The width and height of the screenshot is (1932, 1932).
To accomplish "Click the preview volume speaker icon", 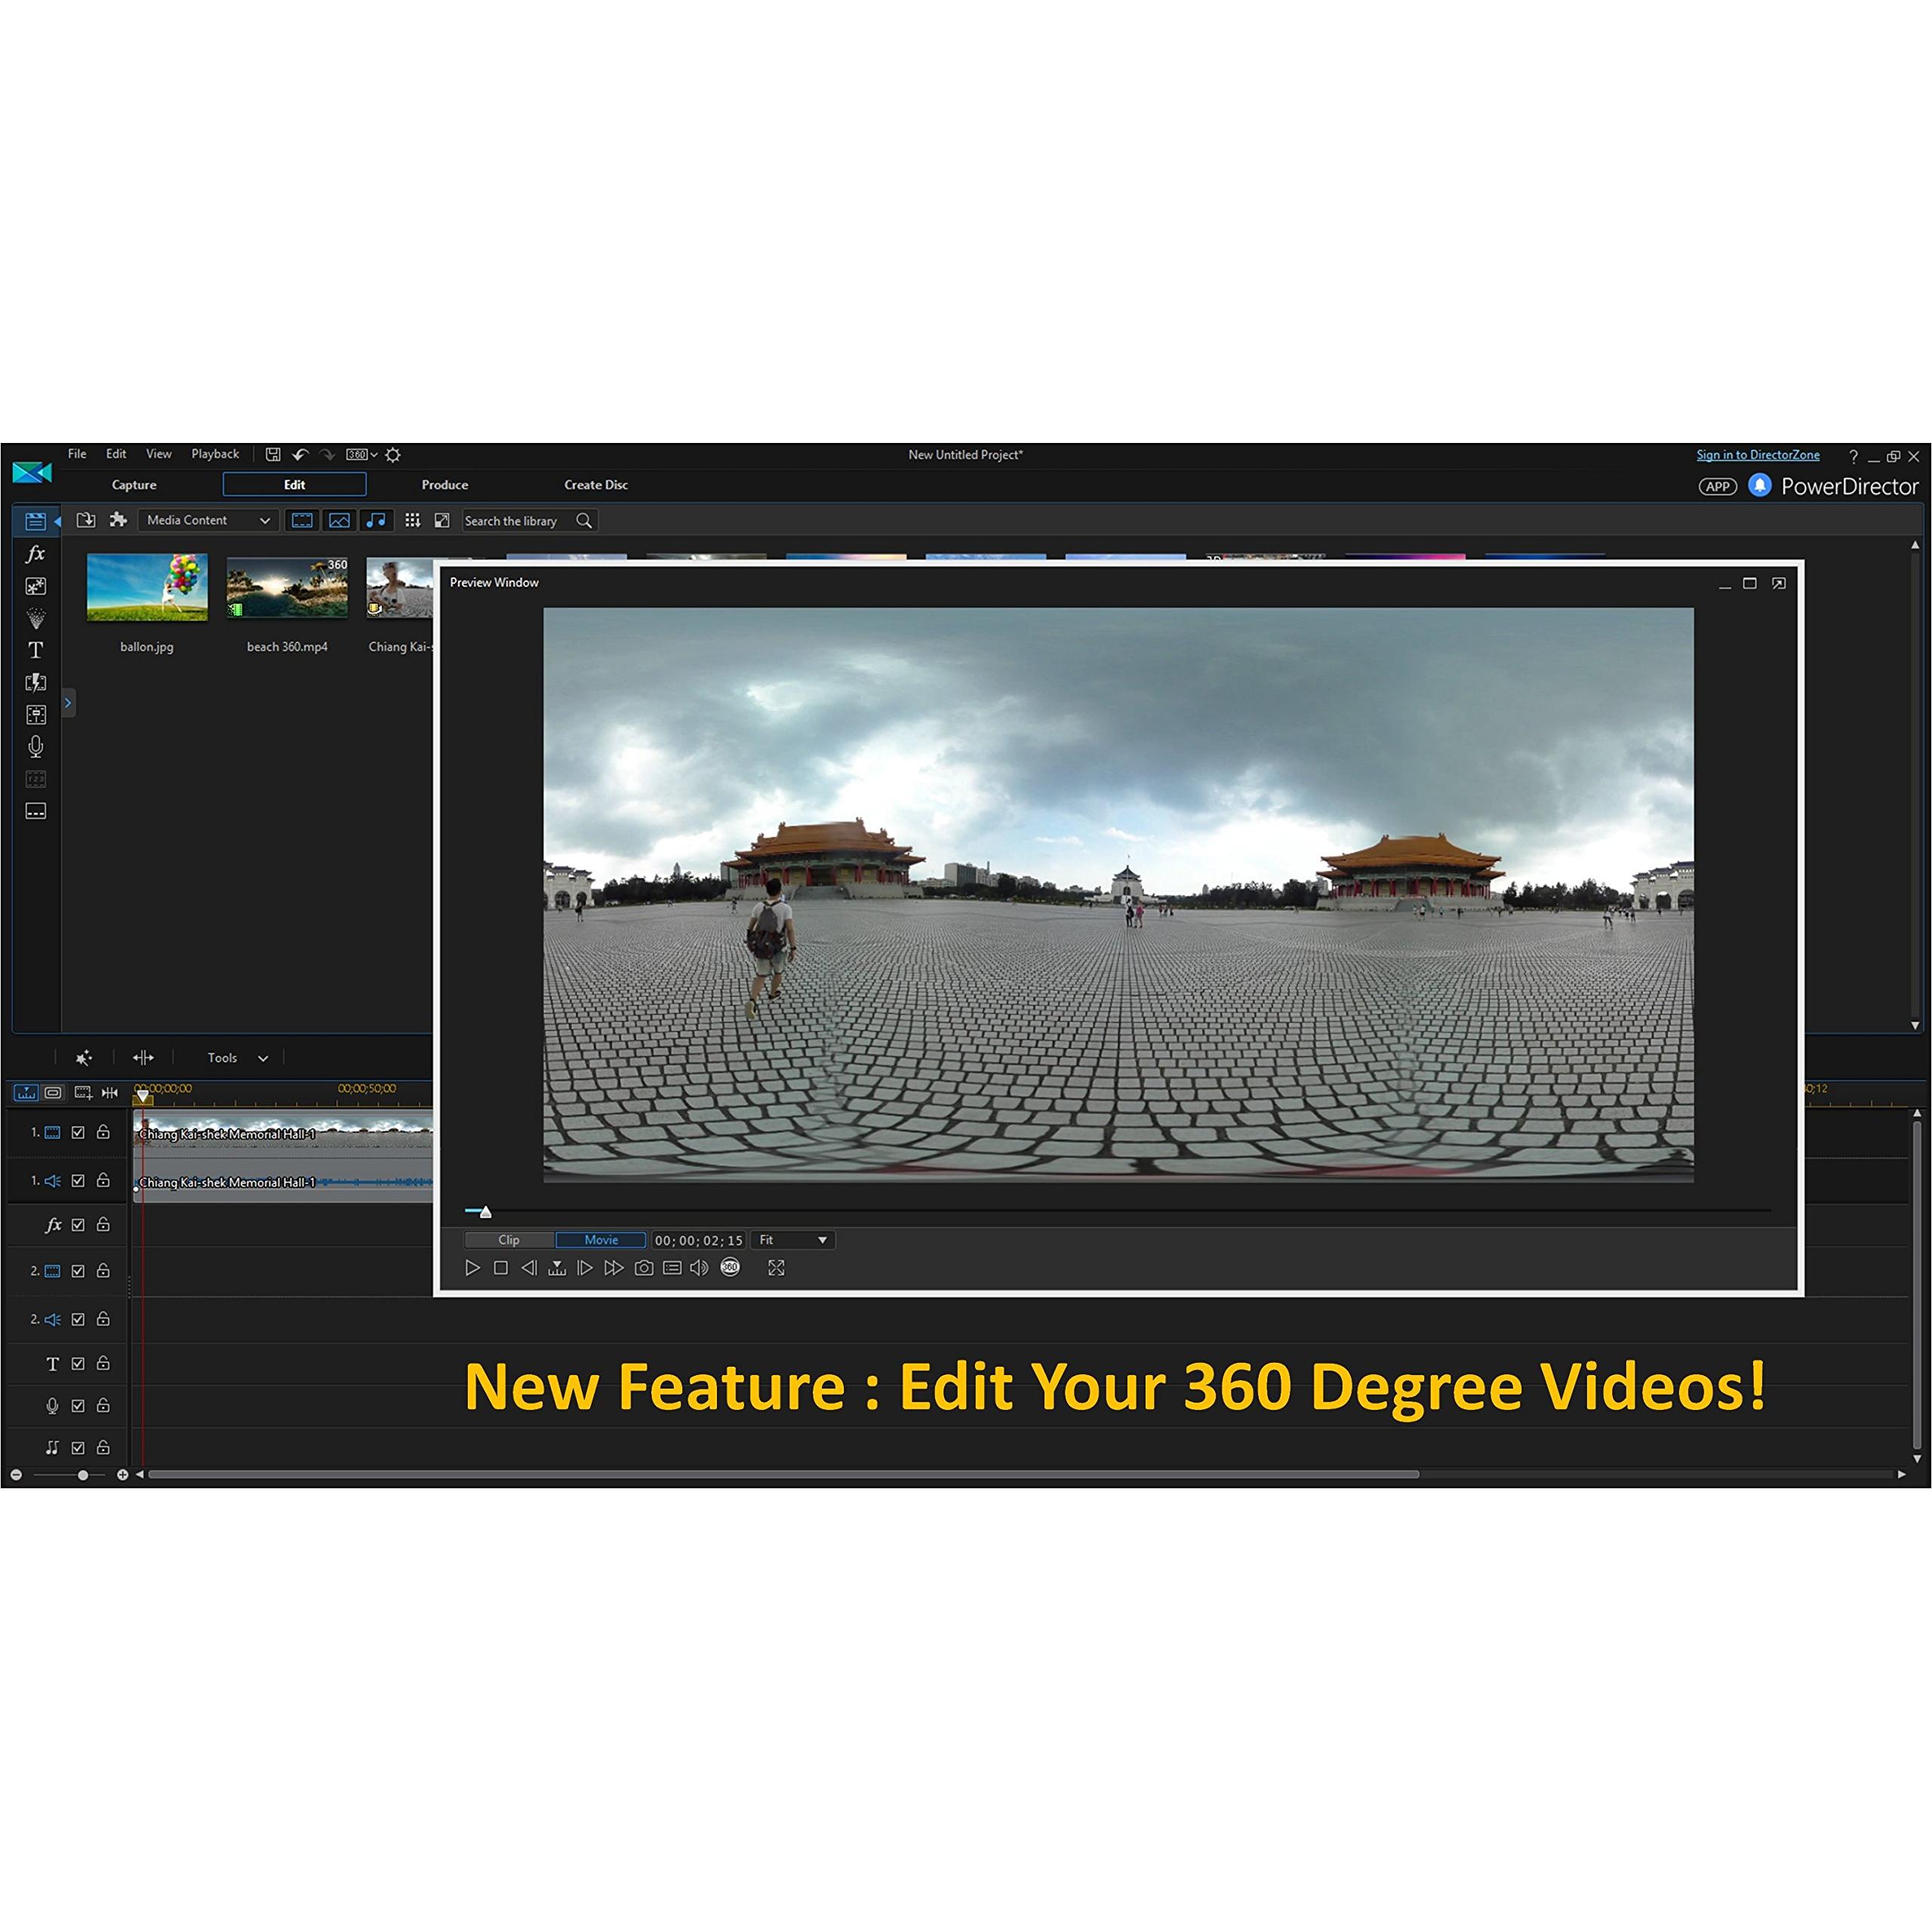I will (x=700, y=1268).
